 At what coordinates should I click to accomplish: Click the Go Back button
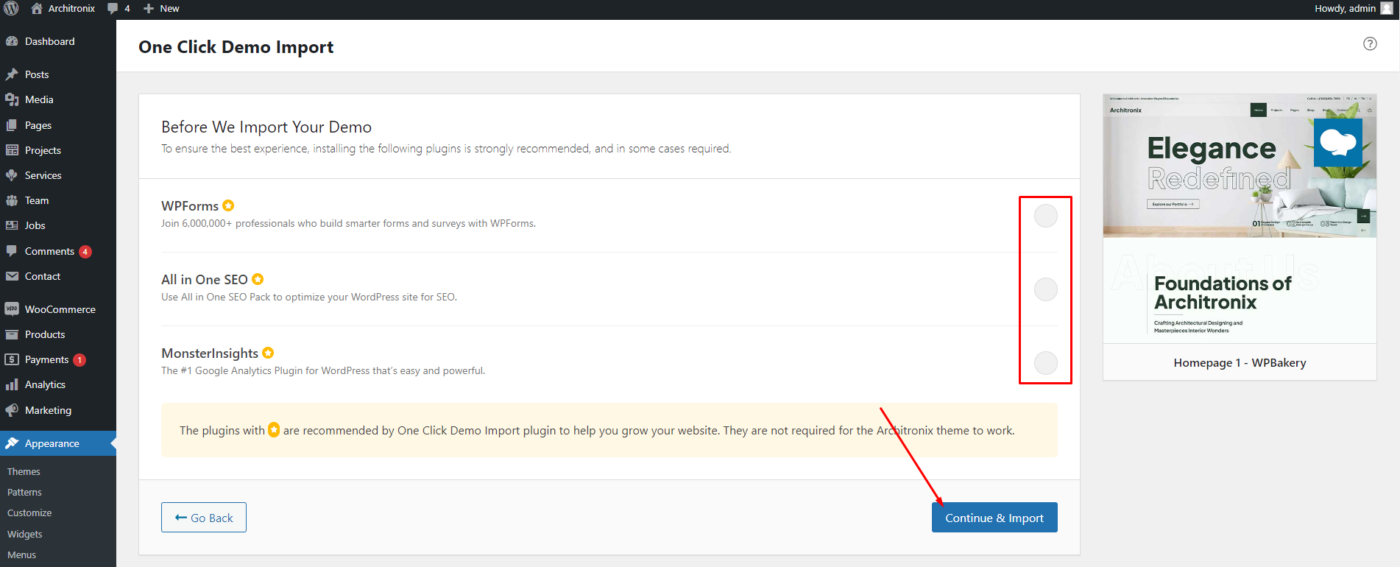pyautogui.click(x=204, y=518)
